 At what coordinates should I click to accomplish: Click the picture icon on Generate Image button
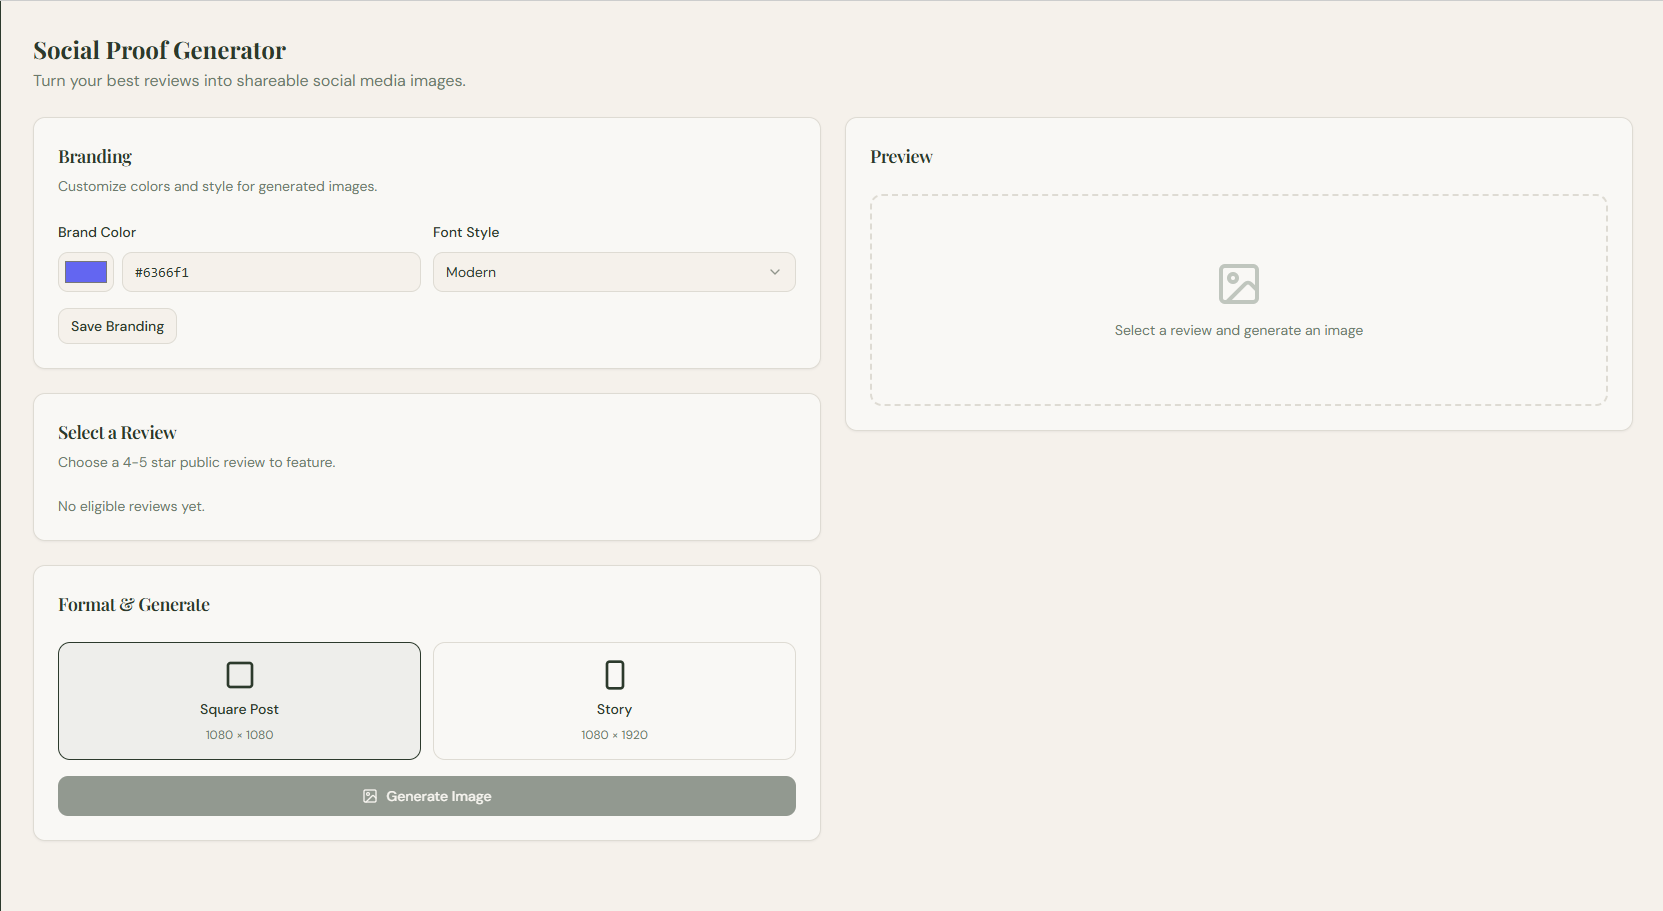[x=370, y=796]
